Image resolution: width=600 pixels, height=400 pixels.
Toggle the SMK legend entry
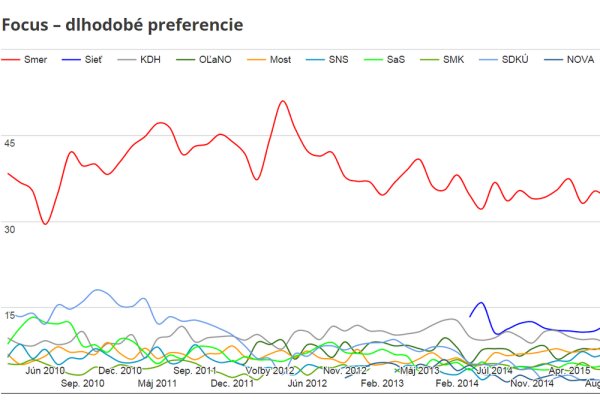455,59
